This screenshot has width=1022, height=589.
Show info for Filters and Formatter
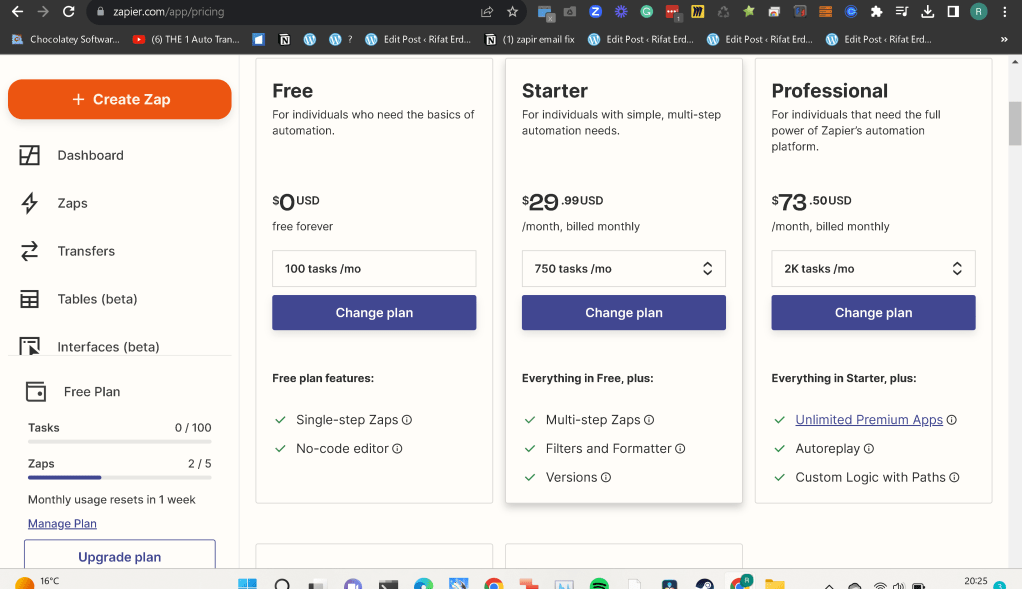(x=680, y=449)
